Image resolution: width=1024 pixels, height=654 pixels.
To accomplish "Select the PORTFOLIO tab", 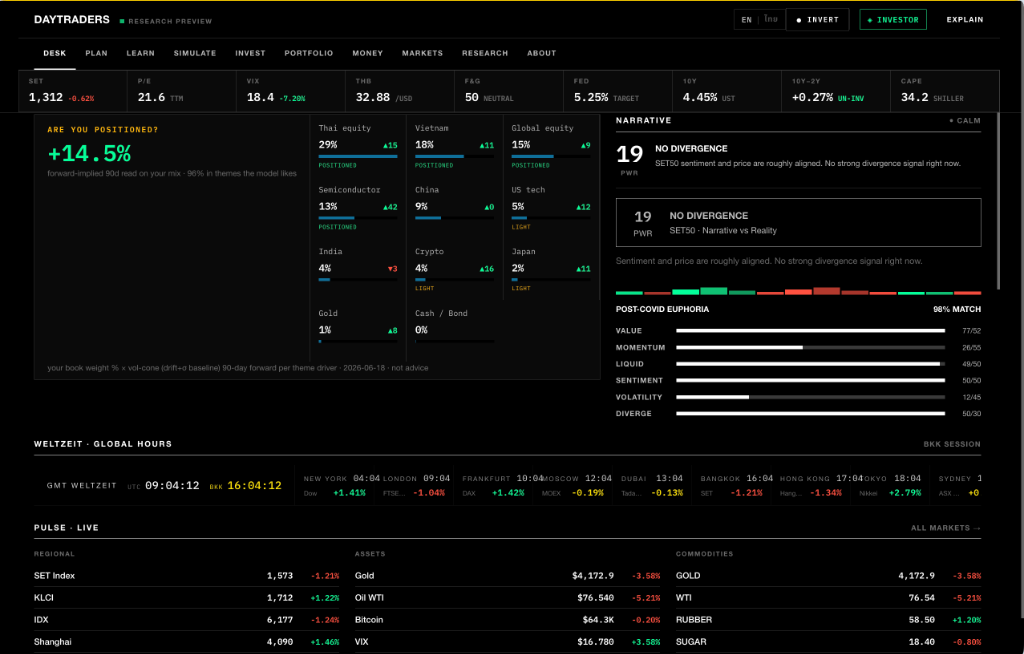I will pyautogui.click(x=308, y=53).
